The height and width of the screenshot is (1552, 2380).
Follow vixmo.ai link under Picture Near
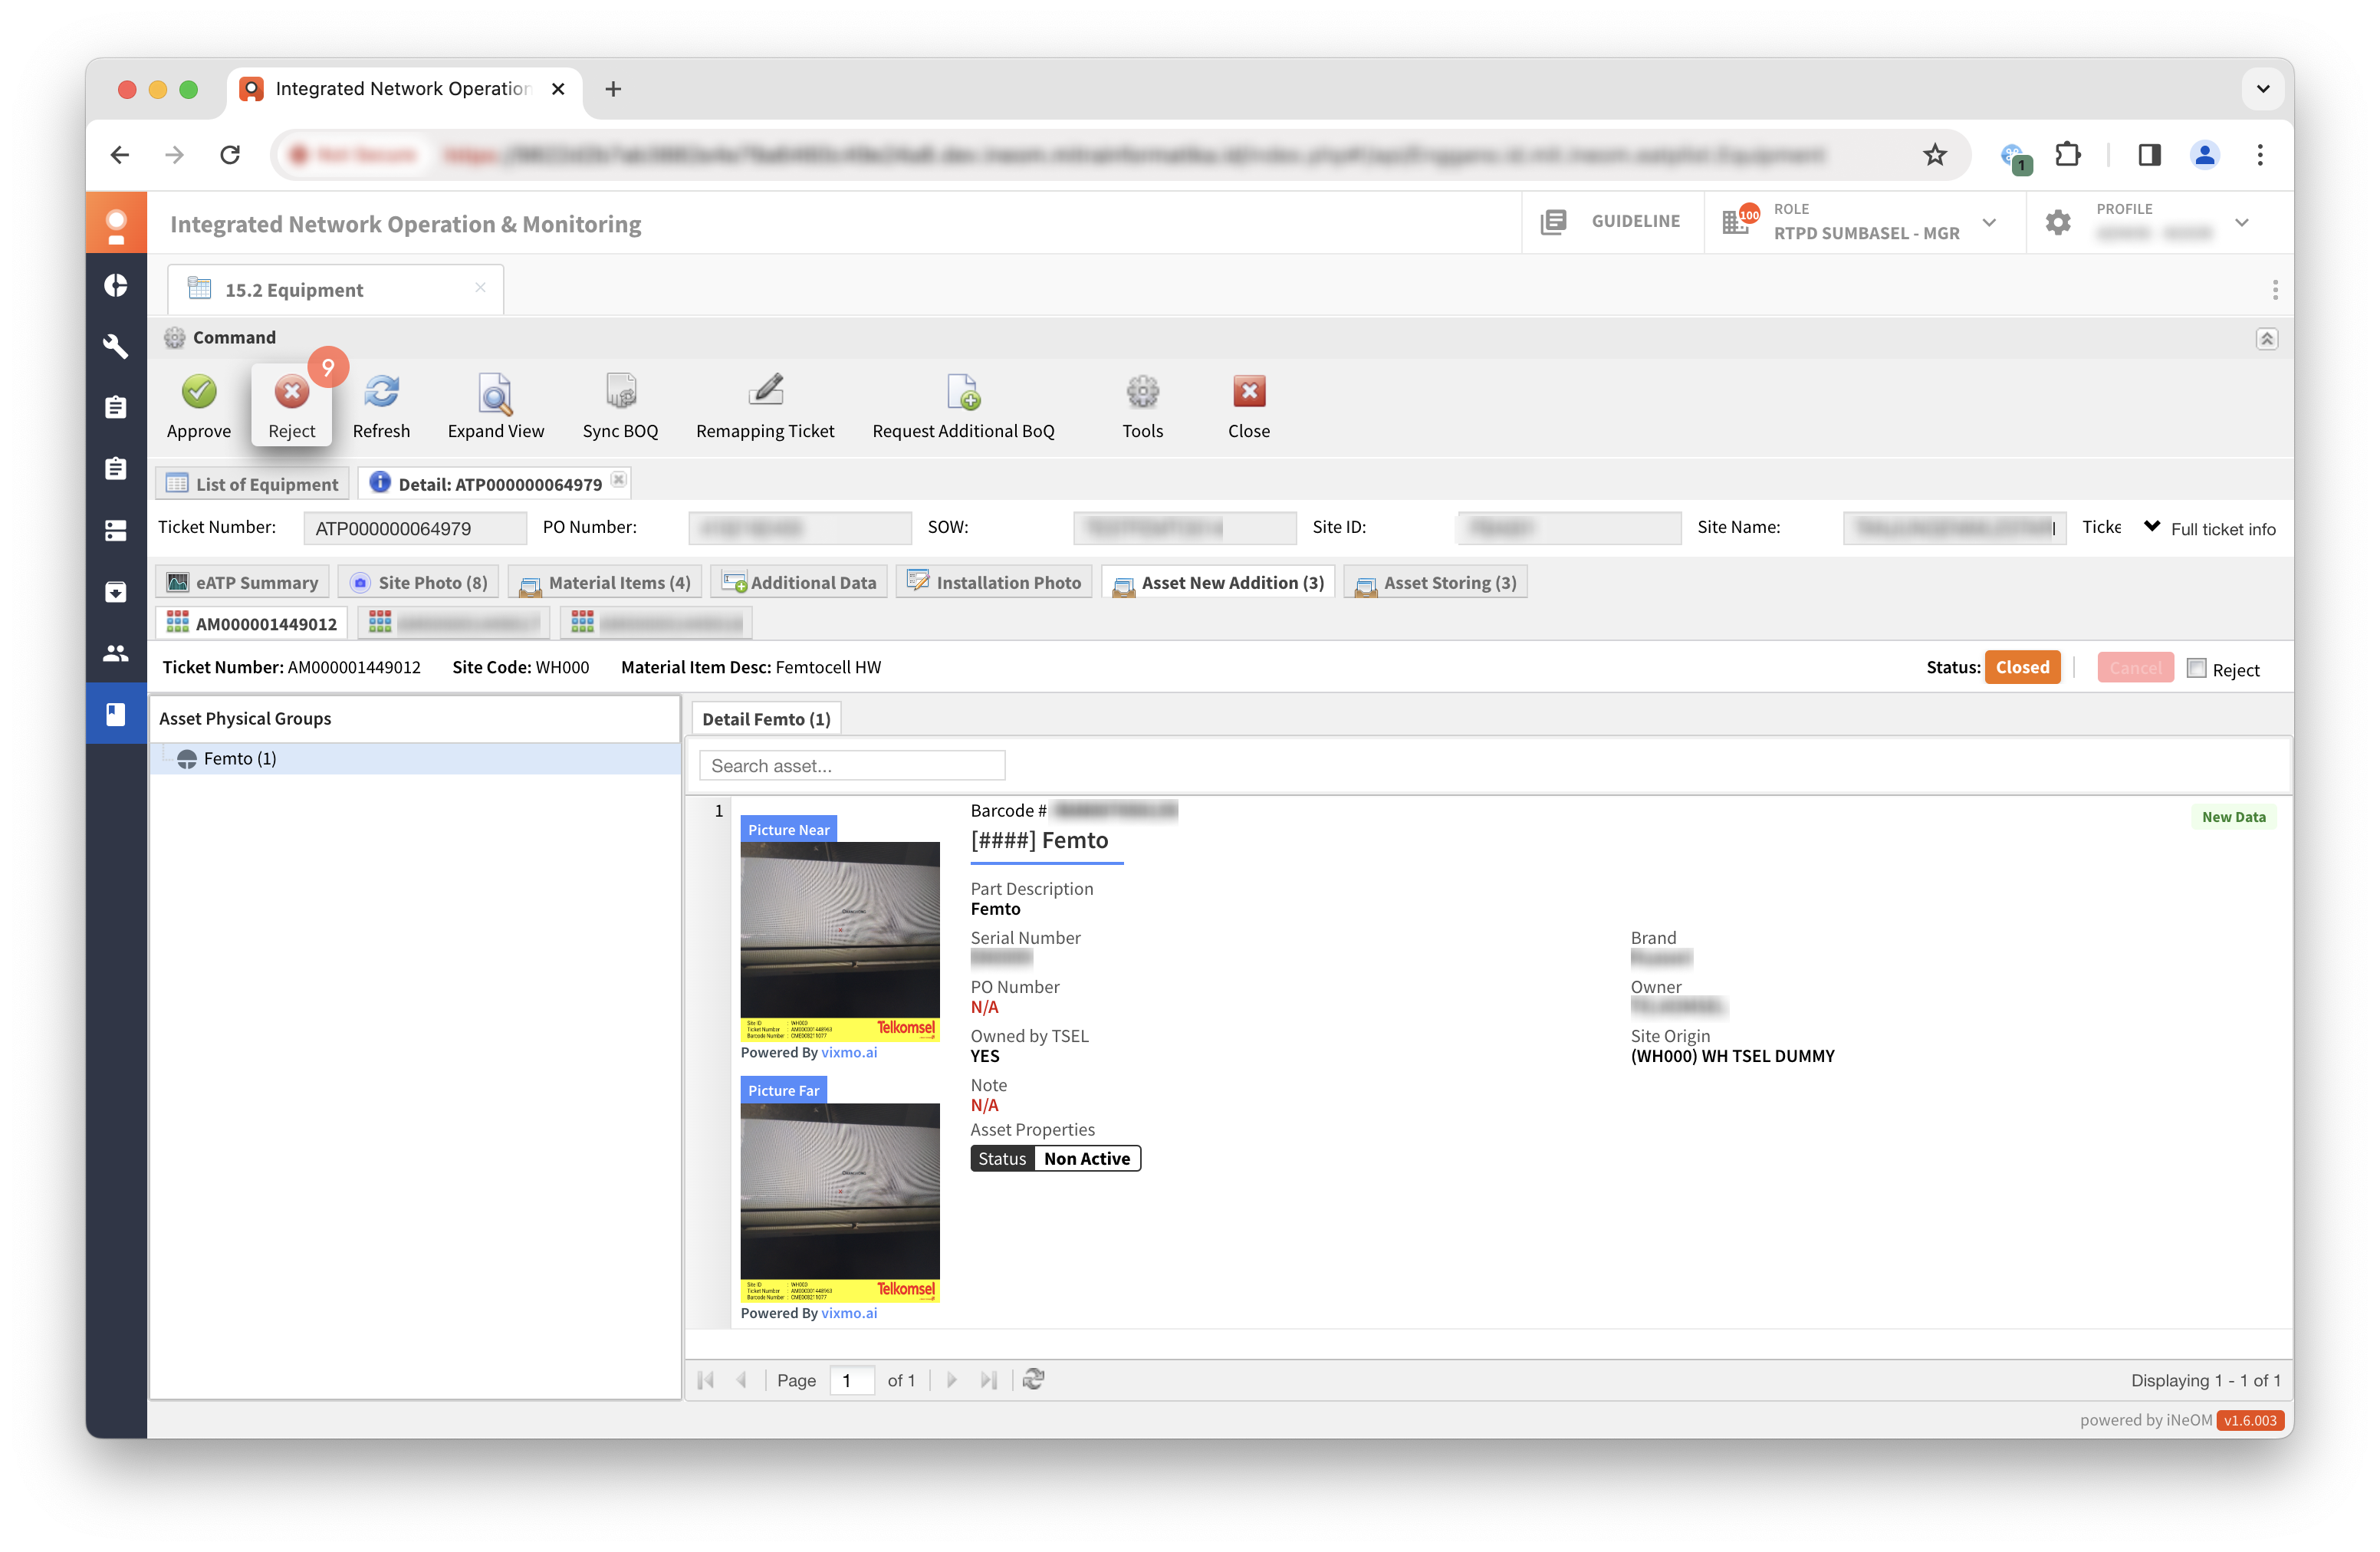(848, 1053)
